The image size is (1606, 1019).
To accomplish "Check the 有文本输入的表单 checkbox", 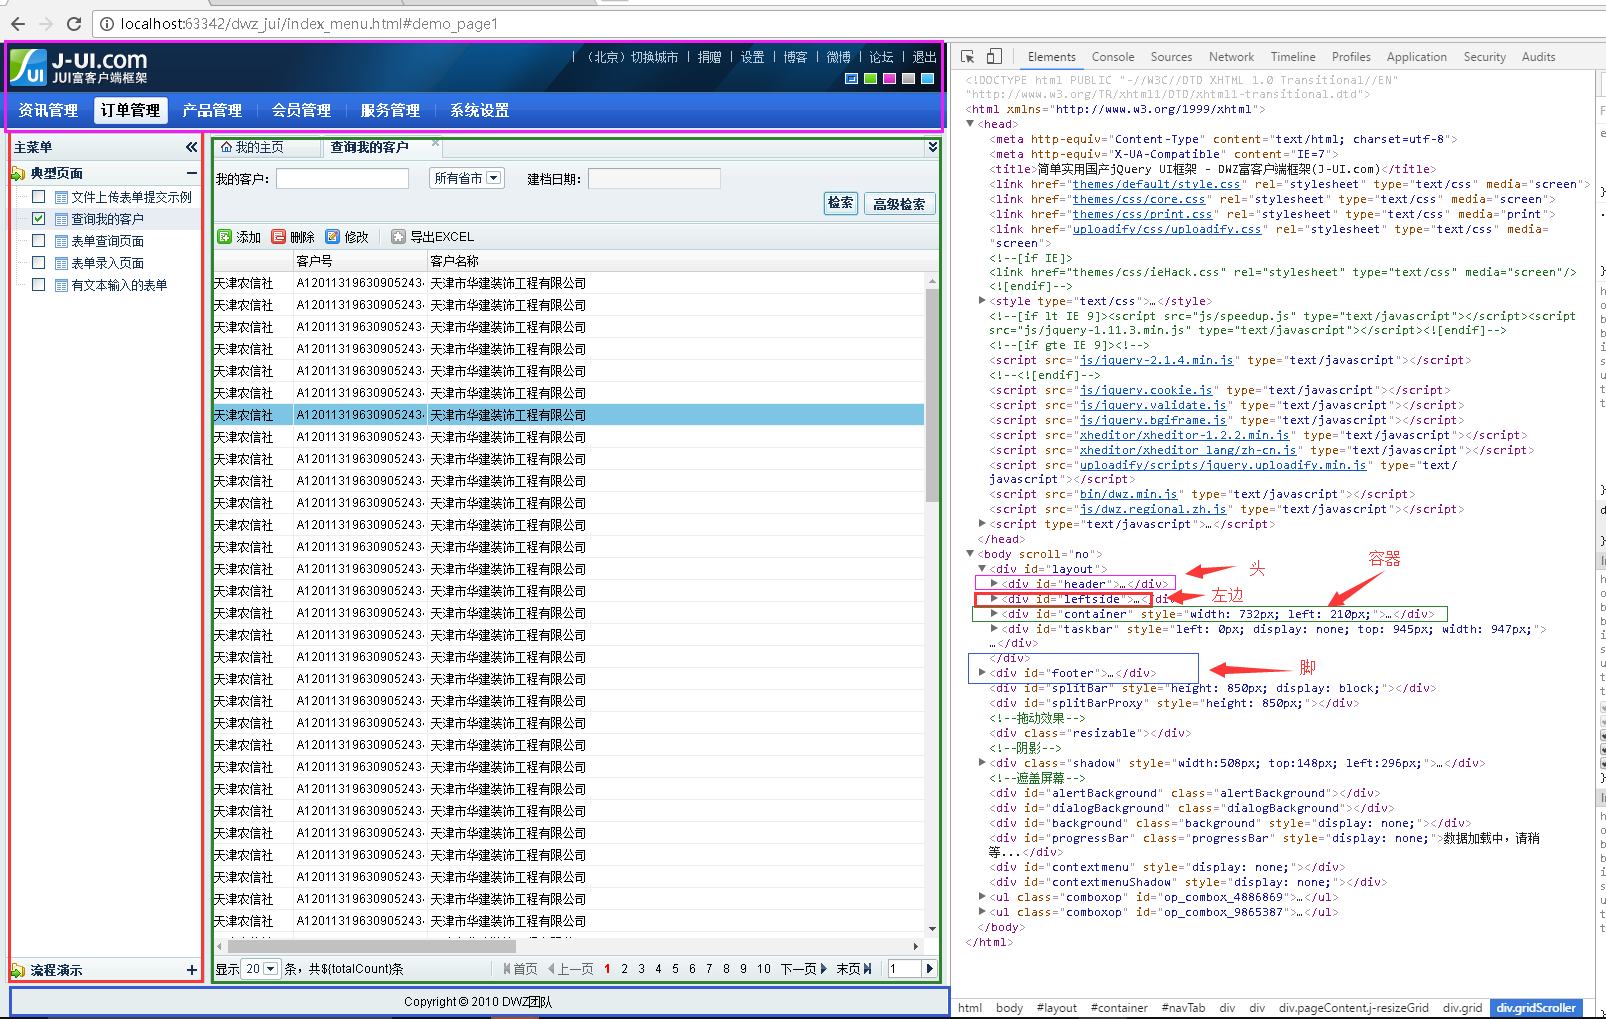I will (x=39, y=284).
